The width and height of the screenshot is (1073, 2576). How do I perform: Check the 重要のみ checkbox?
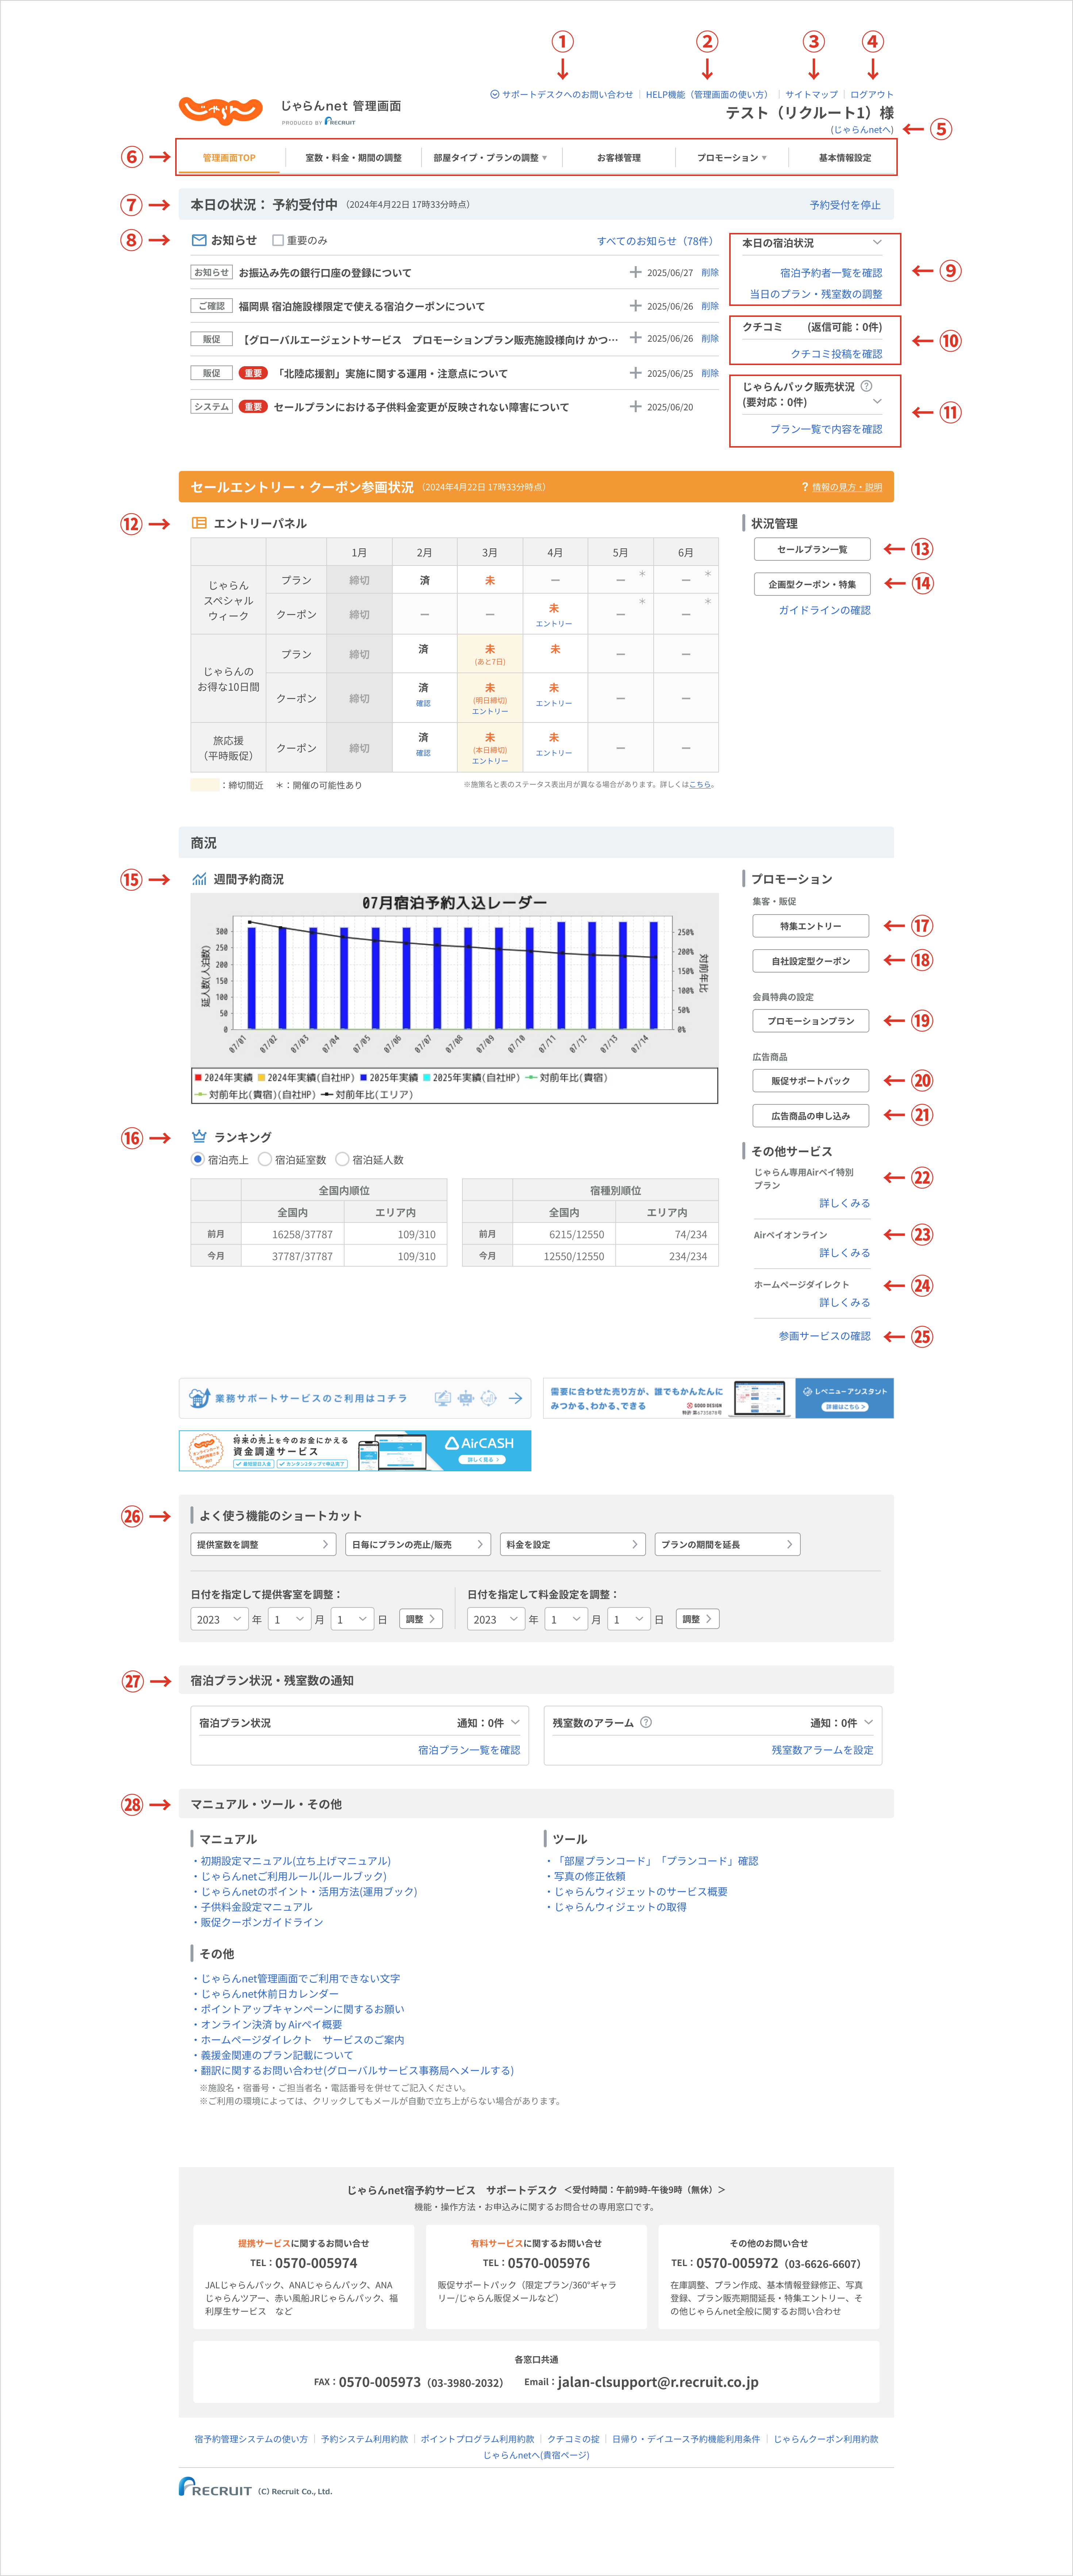pos(278,240)
